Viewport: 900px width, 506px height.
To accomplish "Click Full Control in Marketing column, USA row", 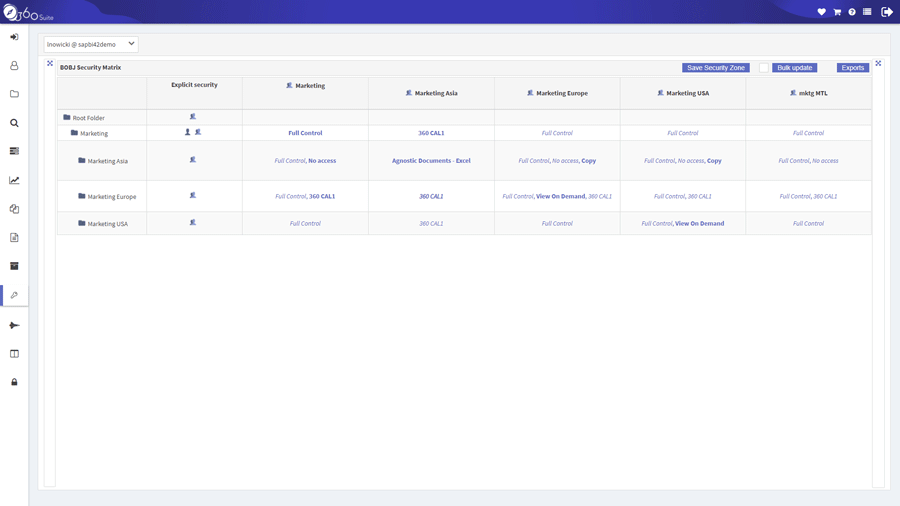I will point(305,224).
